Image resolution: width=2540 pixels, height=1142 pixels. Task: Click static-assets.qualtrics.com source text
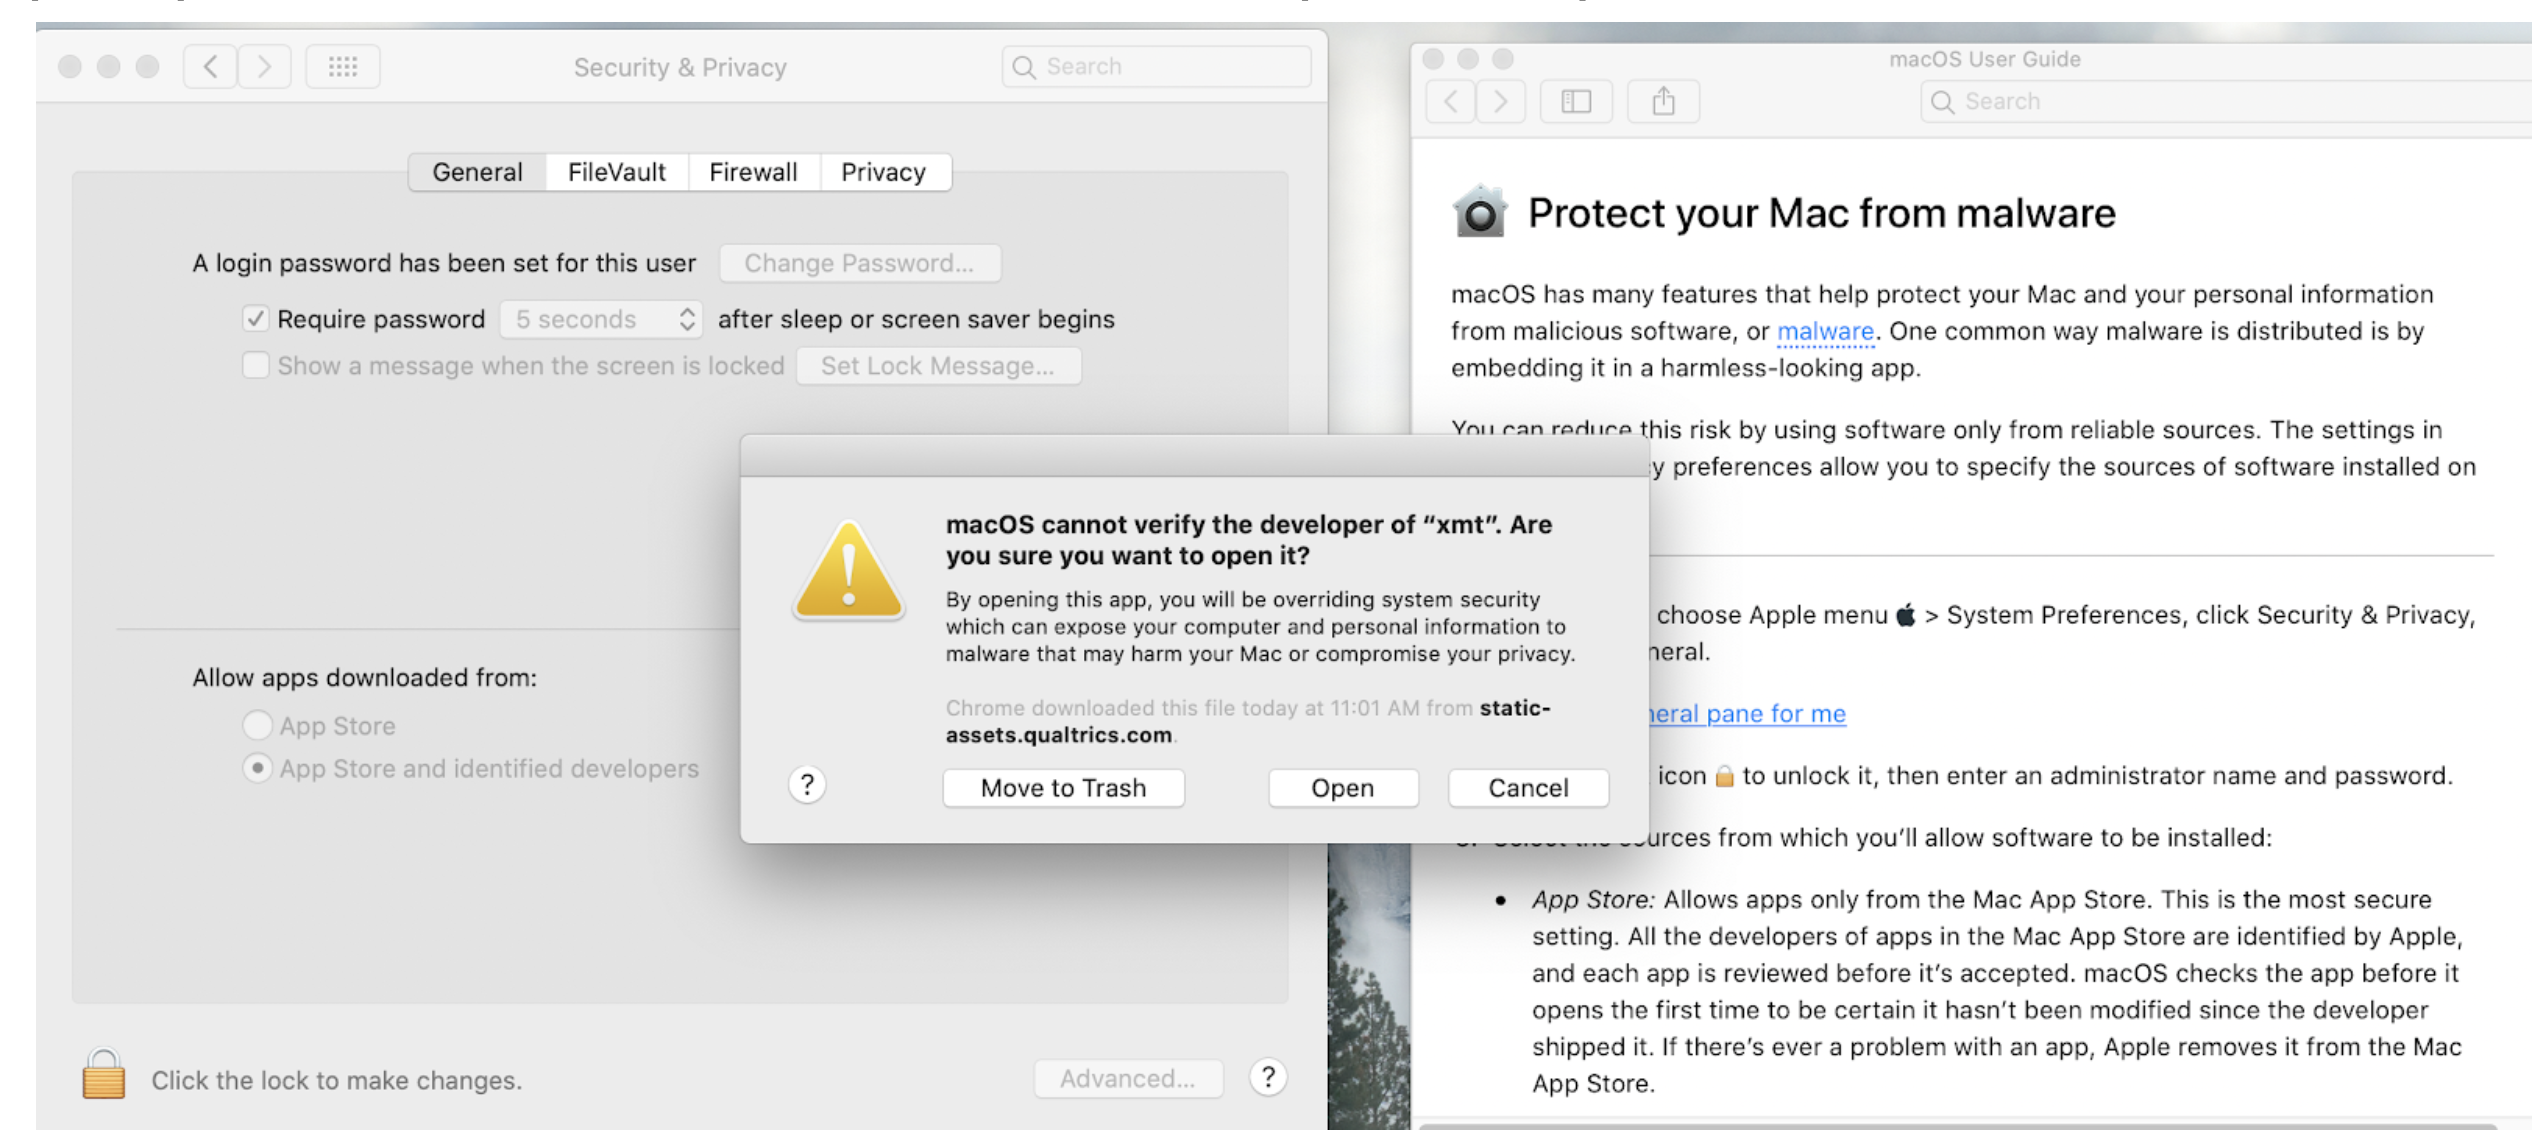pyautogui.click(x=1248, y=721)
